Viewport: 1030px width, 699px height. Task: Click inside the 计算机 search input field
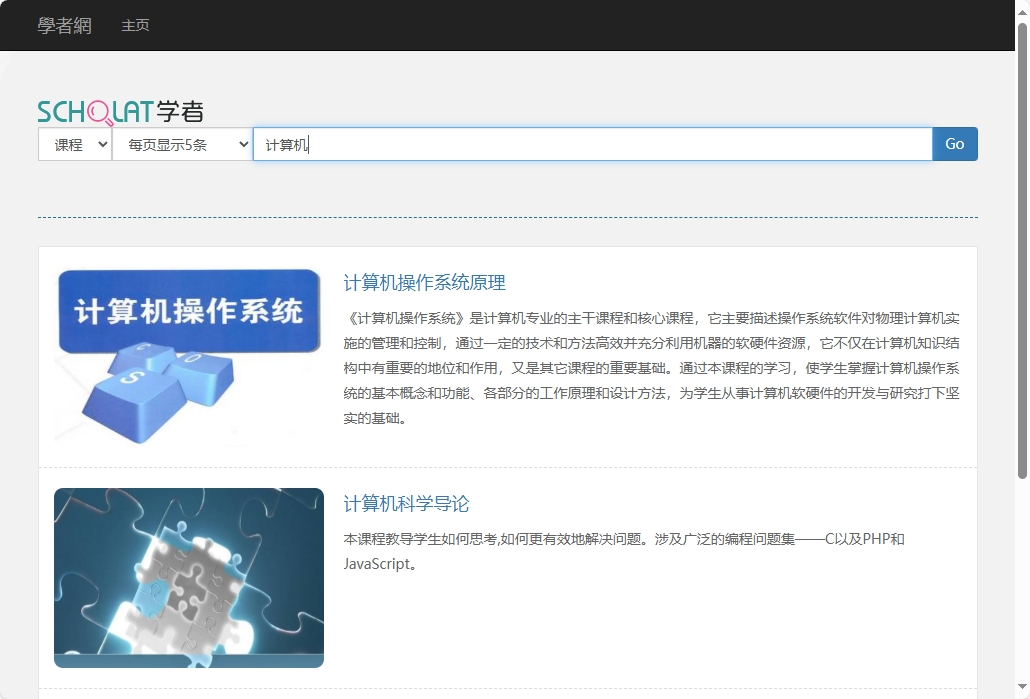[x=590, y=144]
